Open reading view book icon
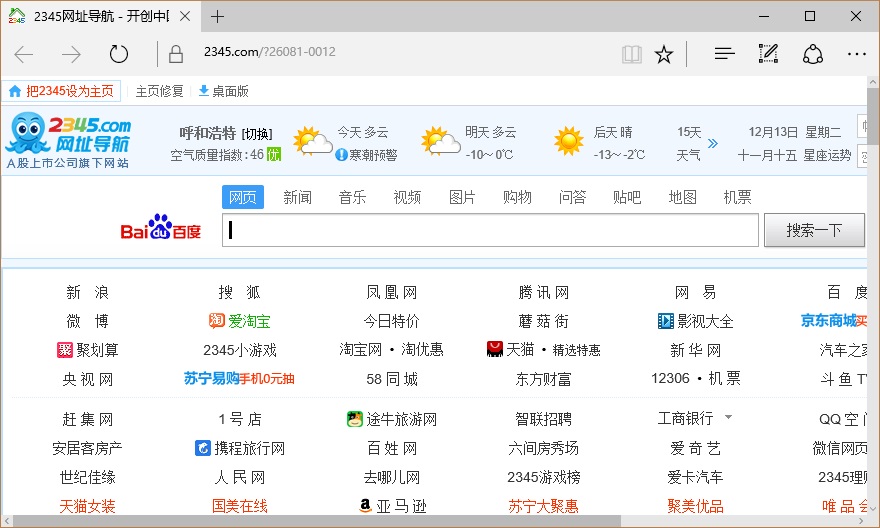The image size is (880, 528). 632,54
